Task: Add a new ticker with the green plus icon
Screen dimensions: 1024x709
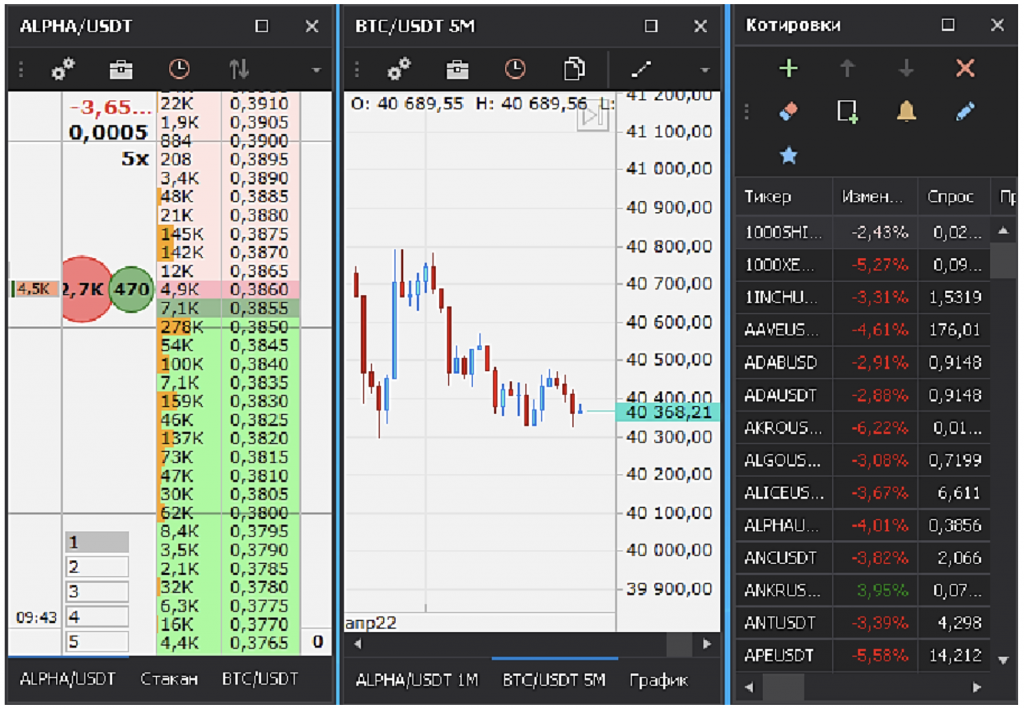Action: [789, 70]
